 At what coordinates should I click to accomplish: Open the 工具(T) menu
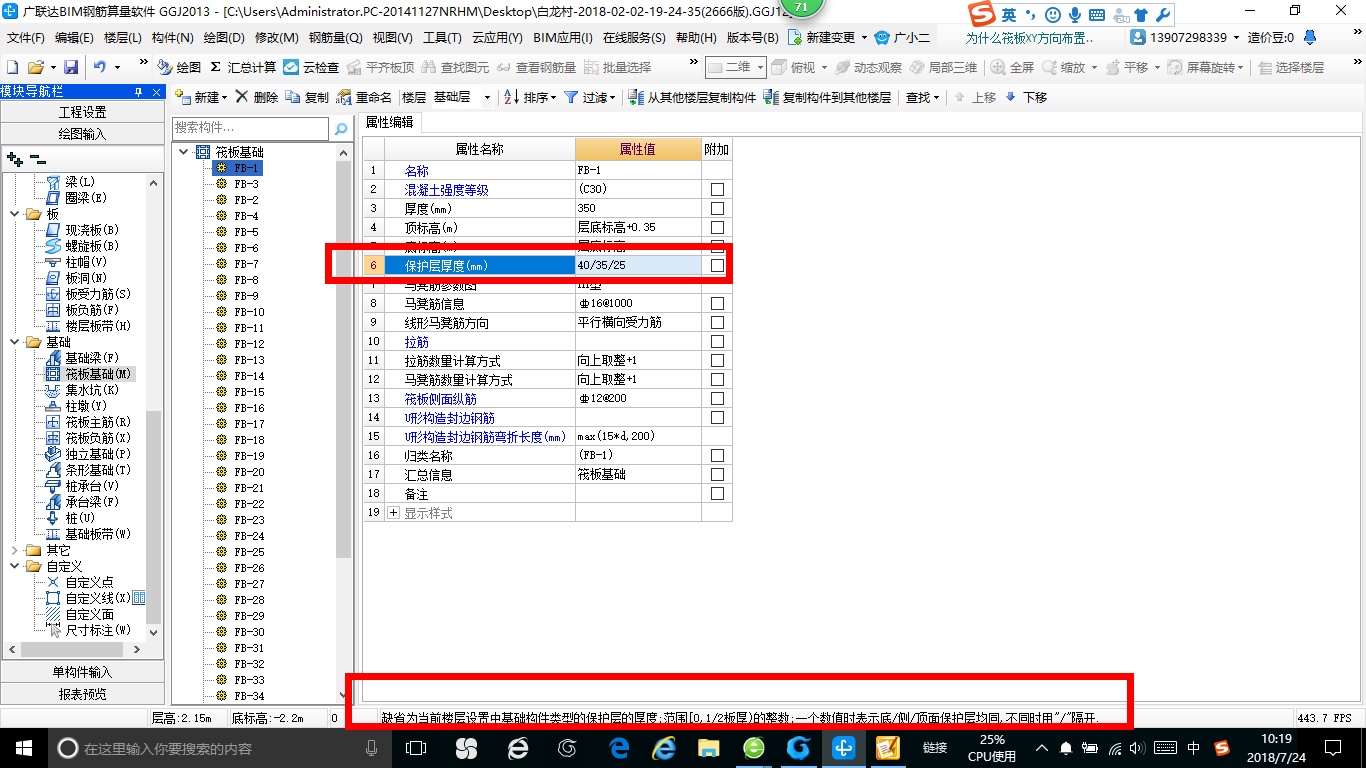pyautogui.click(x=442, y=37)
